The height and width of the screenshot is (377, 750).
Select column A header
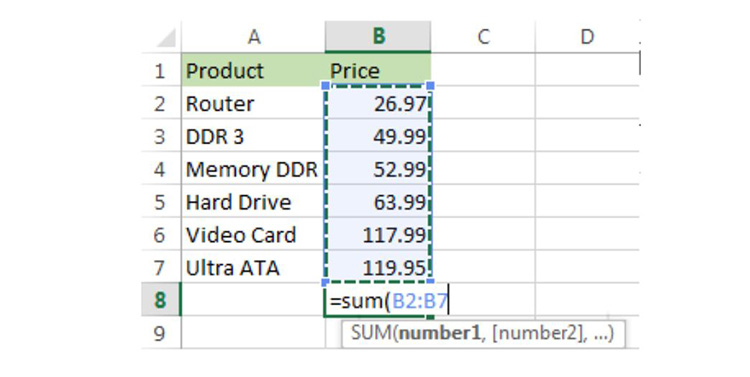pos(254,36)
